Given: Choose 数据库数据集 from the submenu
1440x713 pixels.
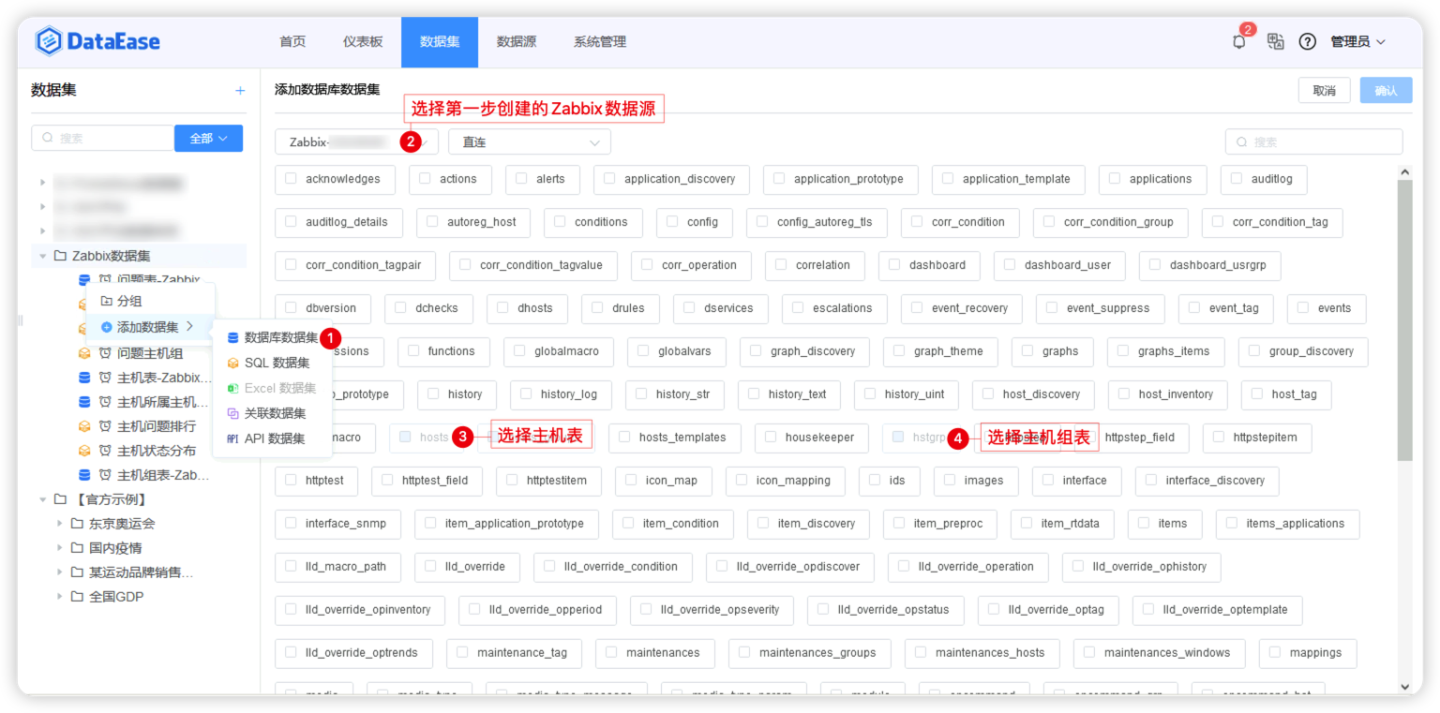Looking at the screenshot, I should point(273,338).
